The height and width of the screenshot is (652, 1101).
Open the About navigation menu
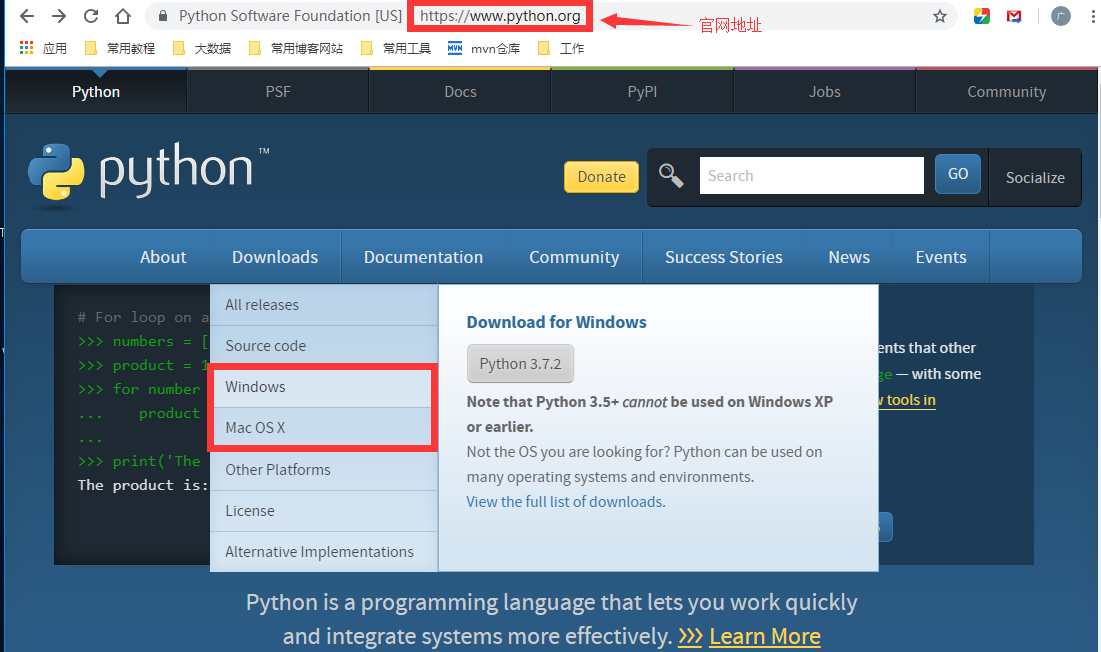pos(163,257)
